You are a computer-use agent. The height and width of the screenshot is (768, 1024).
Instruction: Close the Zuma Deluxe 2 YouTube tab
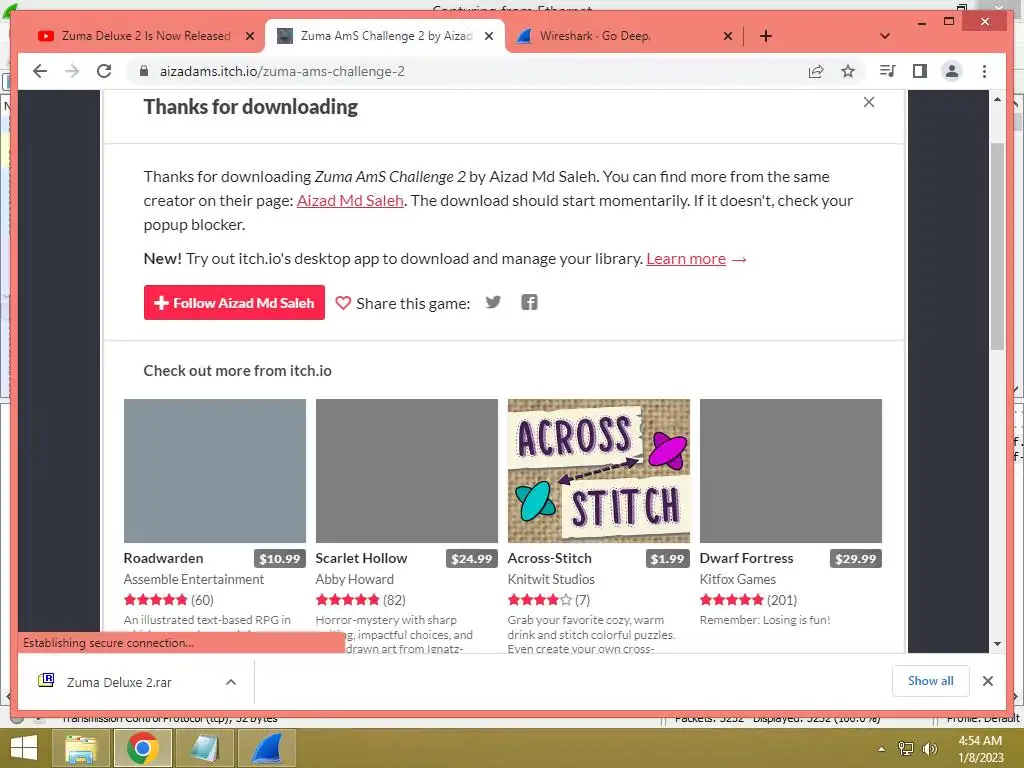(249, 36)
